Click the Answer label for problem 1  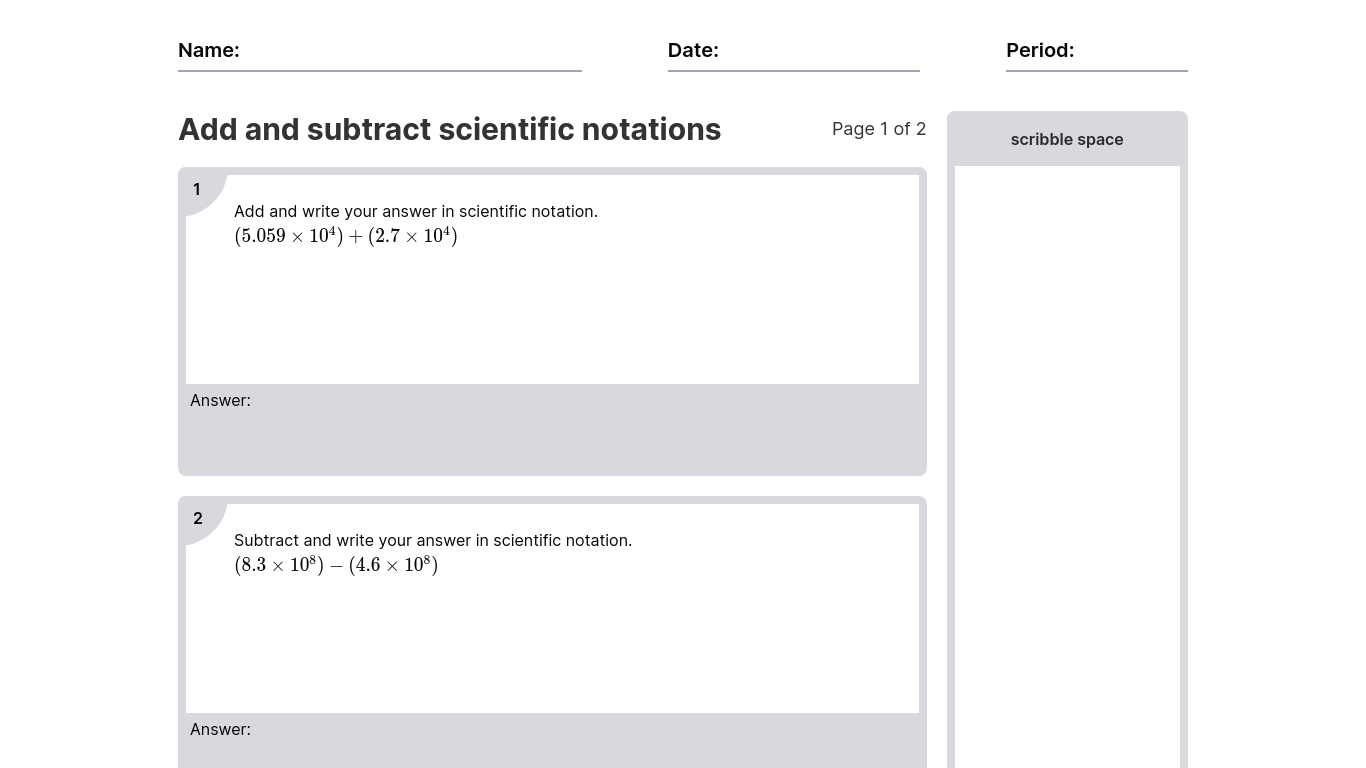coord(220,400)
